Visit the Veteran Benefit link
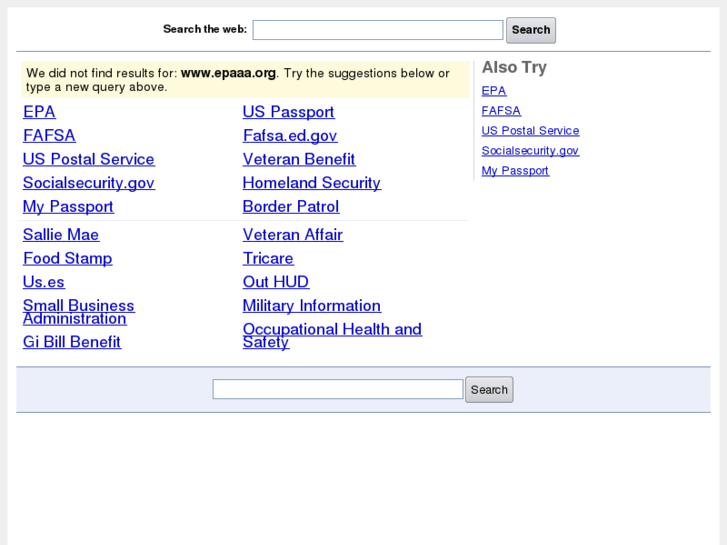The image size is (727, 545). pos(298,159)
